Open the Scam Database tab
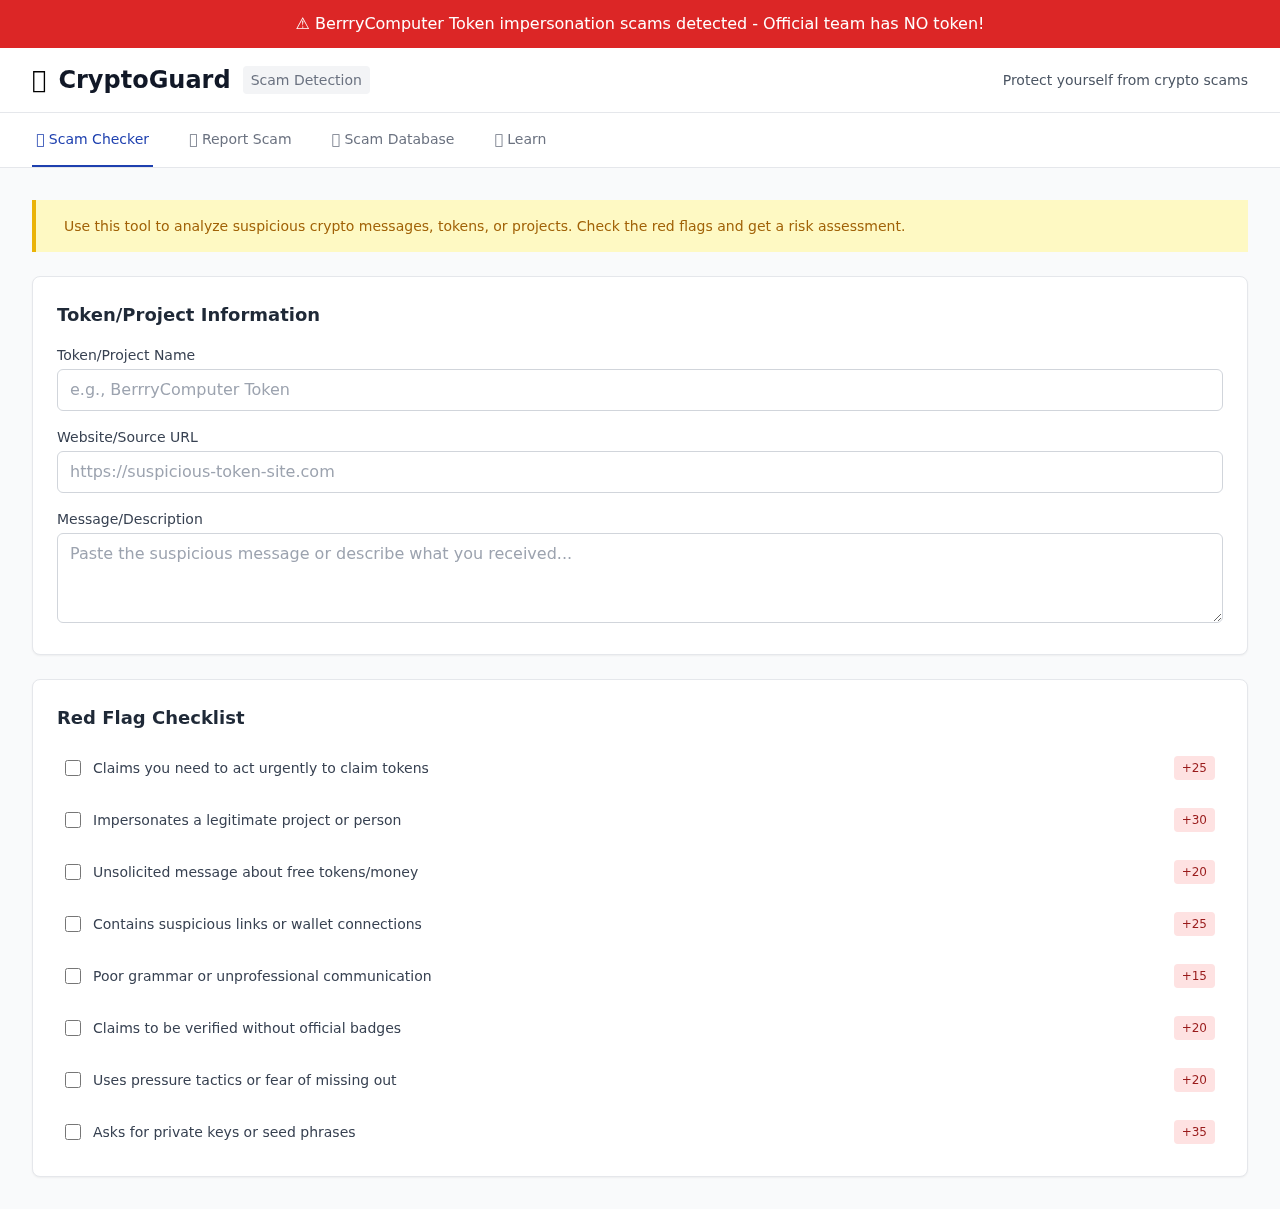Screen dimensions: 1280x1209 click(x=393, y=139)
